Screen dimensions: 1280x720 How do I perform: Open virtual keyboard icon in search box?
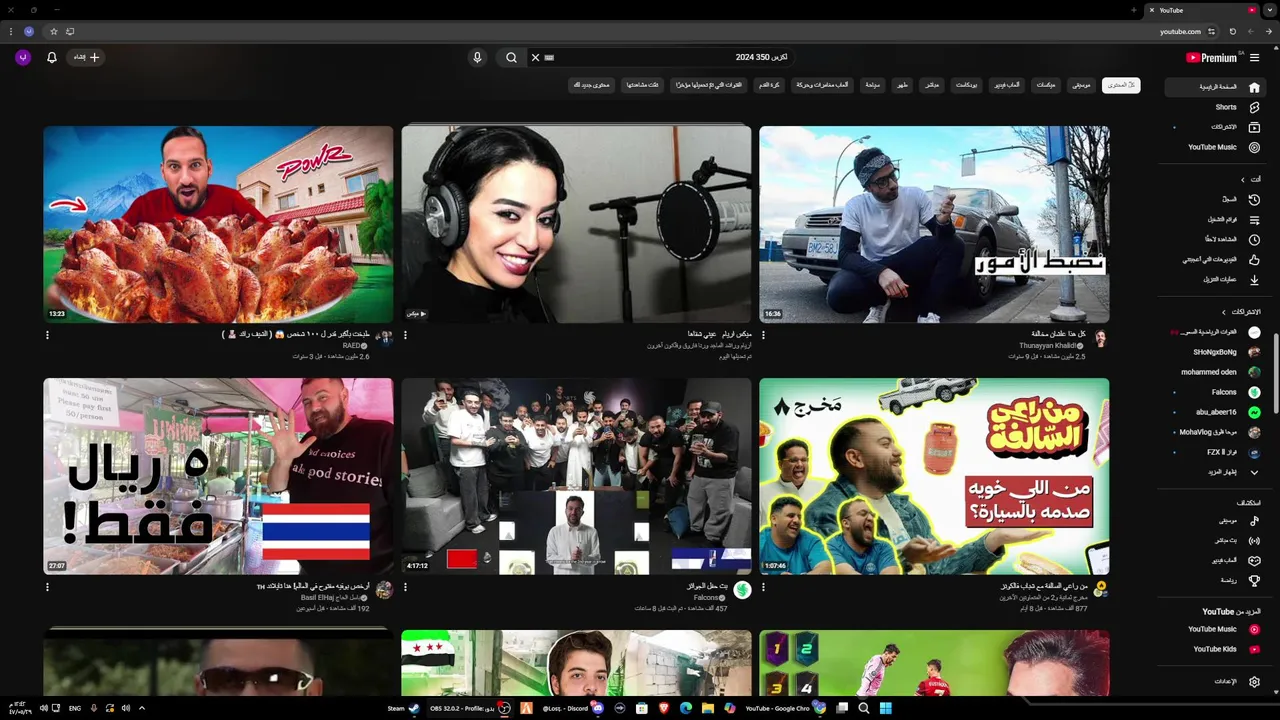click(x=549, y=58)
